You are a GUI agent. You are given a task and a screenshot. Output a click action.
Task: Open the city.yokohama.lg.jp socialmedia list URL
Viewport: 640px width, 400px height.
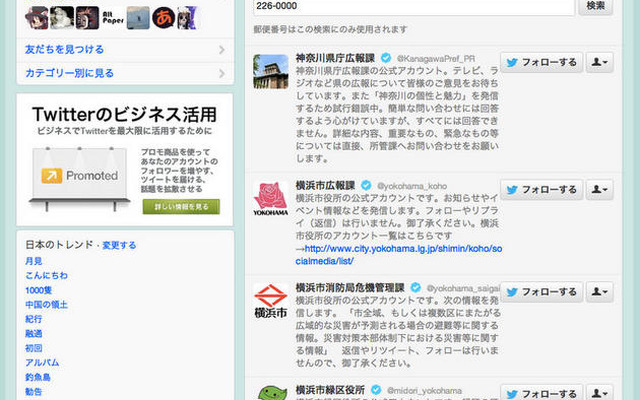click(x=399, y=255)
